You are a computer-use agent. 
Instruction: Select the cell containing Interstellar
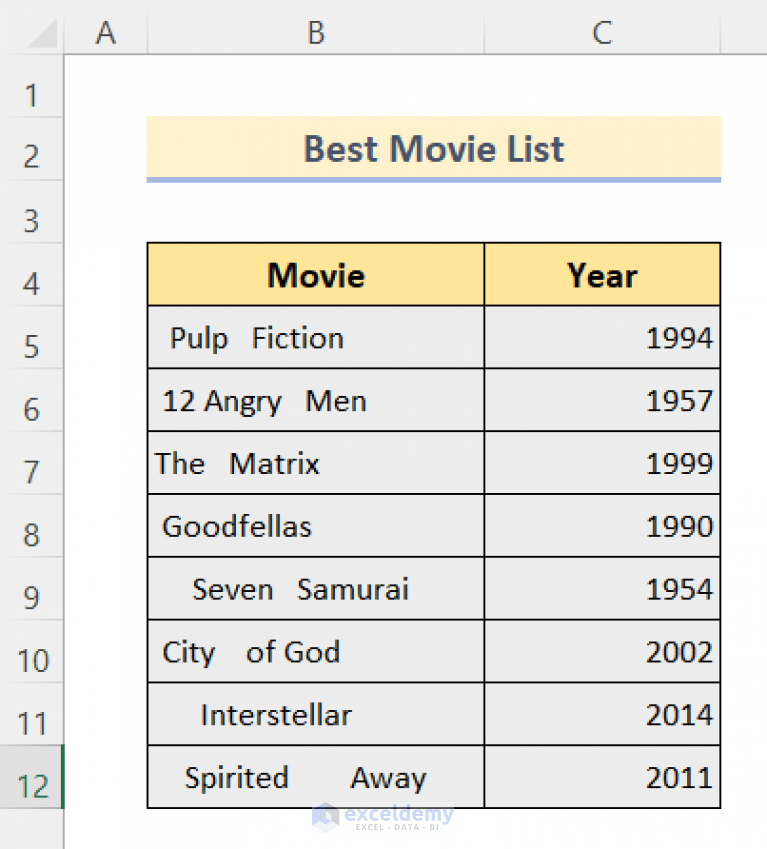(315, 714)
